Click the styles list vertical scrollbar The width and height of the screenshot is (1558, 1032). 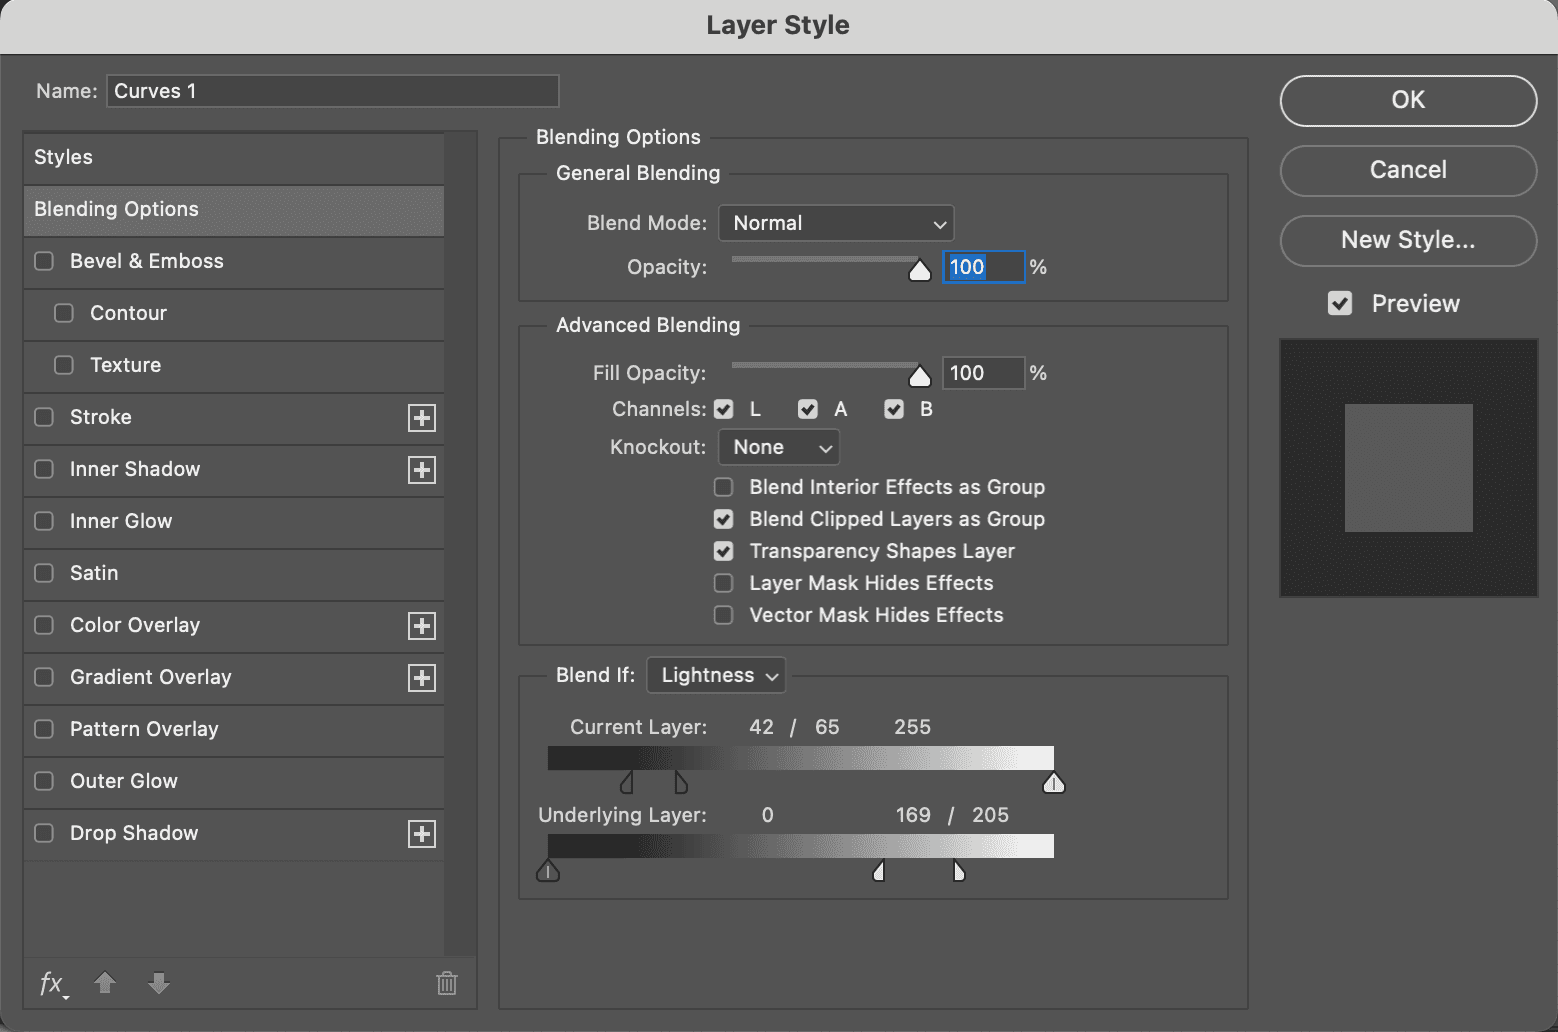[x=460, y=545]
